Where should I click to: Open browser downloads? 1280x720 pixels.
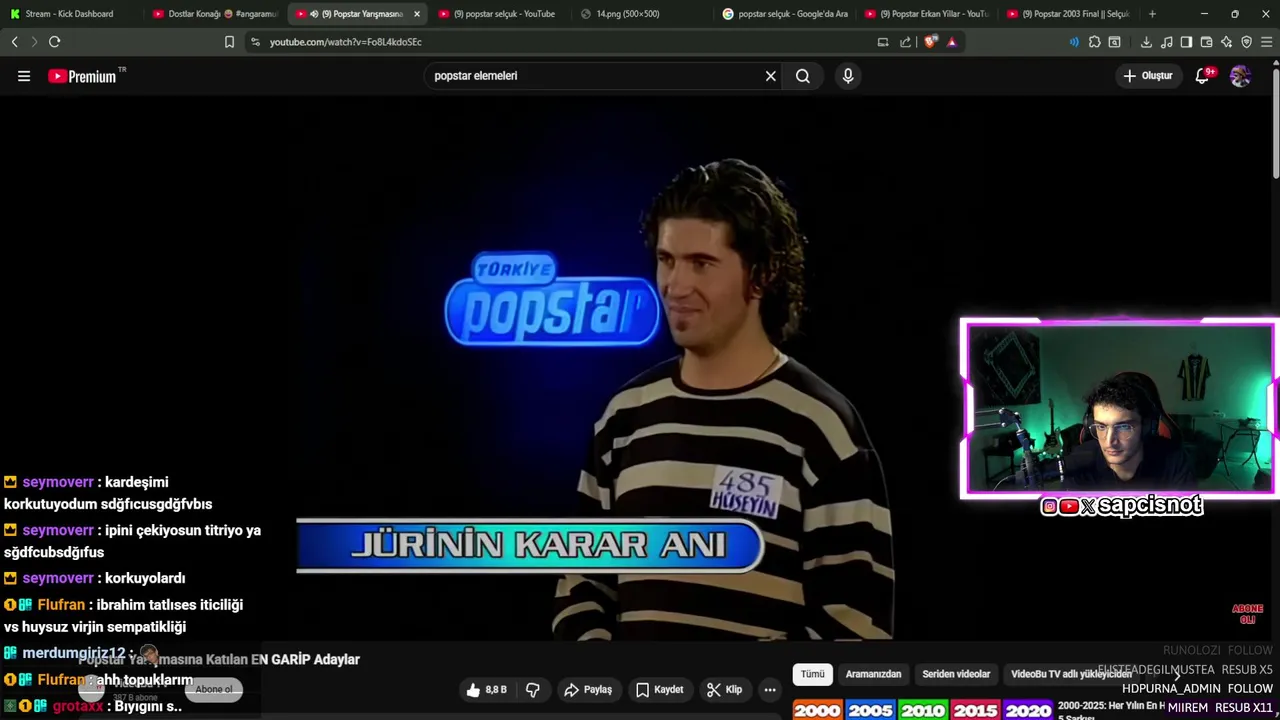(x=1146, y=42)
